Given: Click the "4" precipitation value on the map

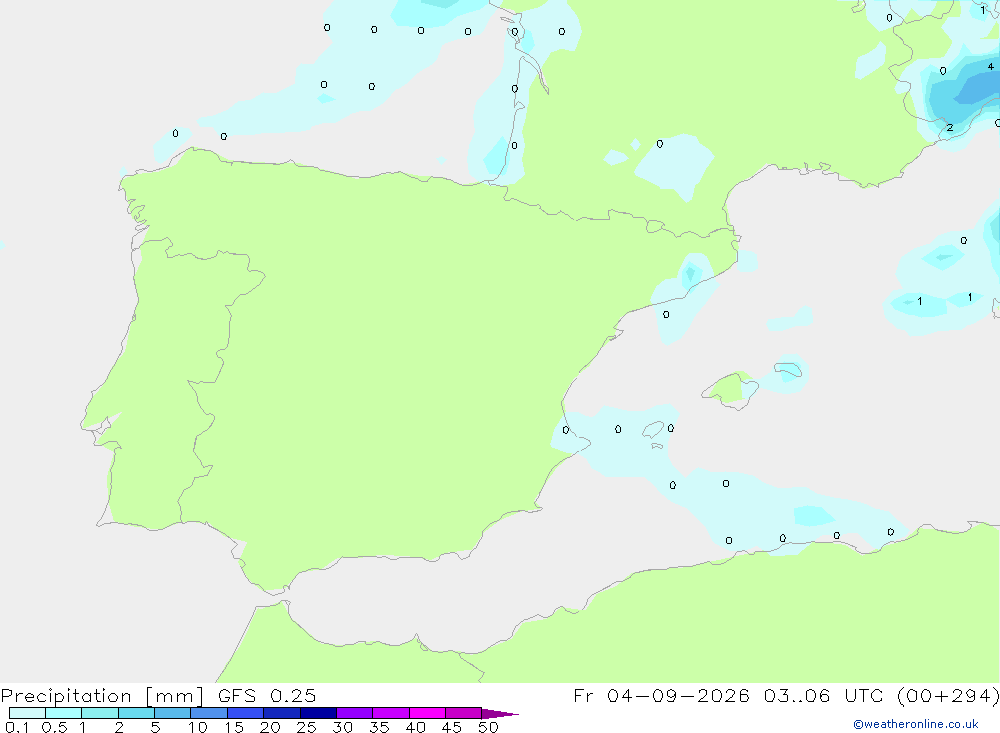Looking at the screenshot, I should point(990,66).
